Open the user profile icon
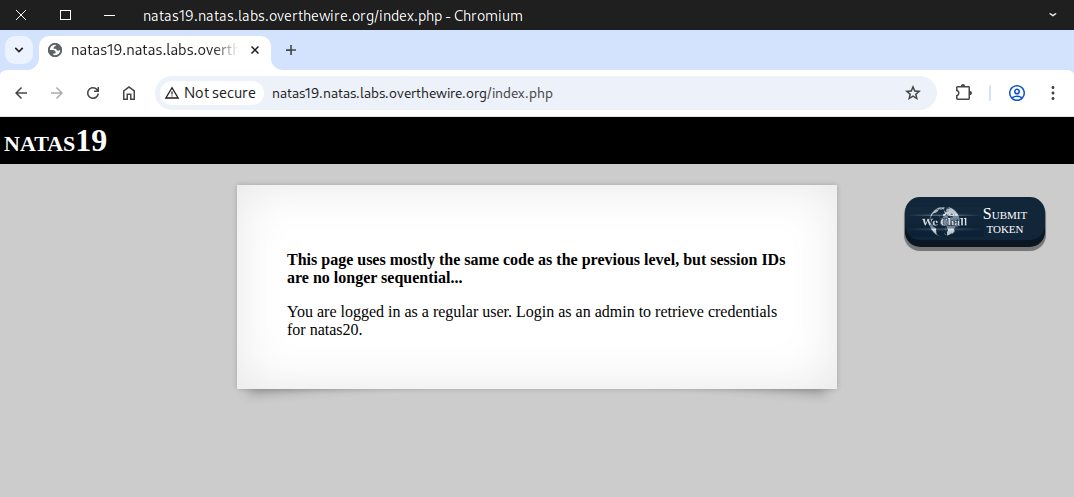The image size is (1074, 497). click(x=1017, y=93)
